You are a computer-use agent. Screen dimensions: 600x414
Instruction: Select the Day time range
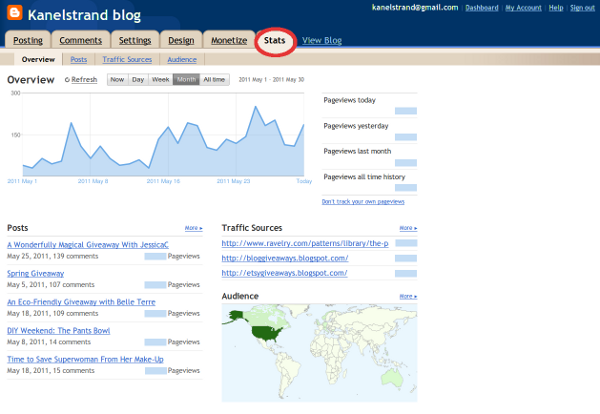[x=138, y=80]
